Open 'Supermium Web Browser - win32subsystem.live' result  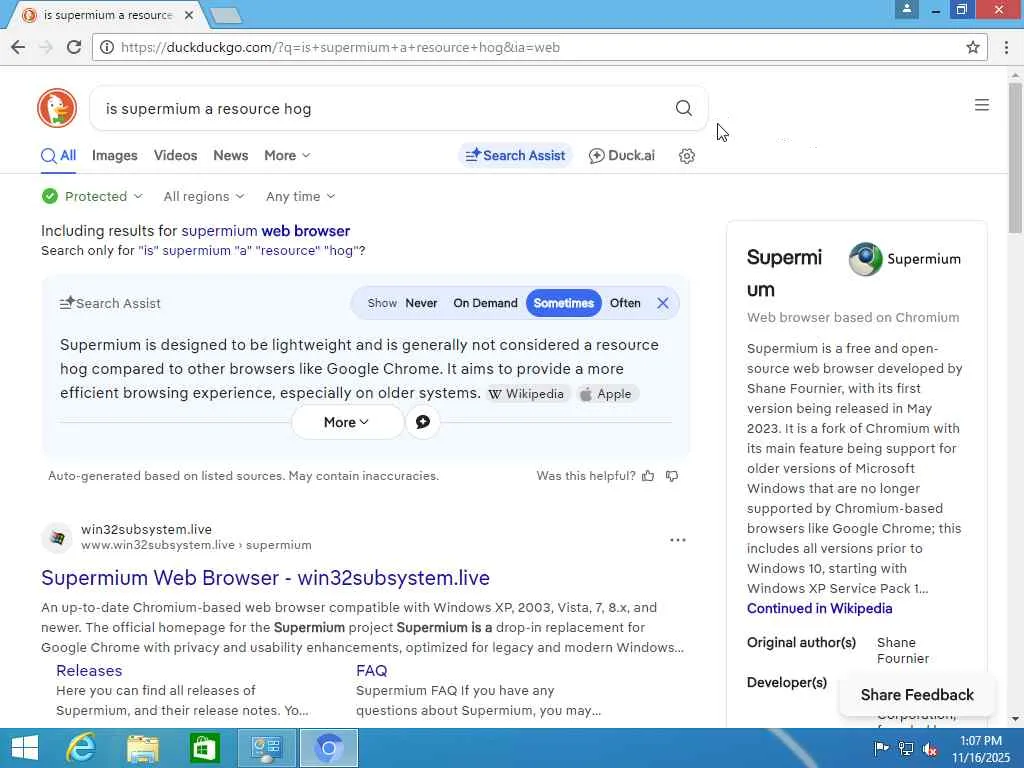[x=265, y=578]
